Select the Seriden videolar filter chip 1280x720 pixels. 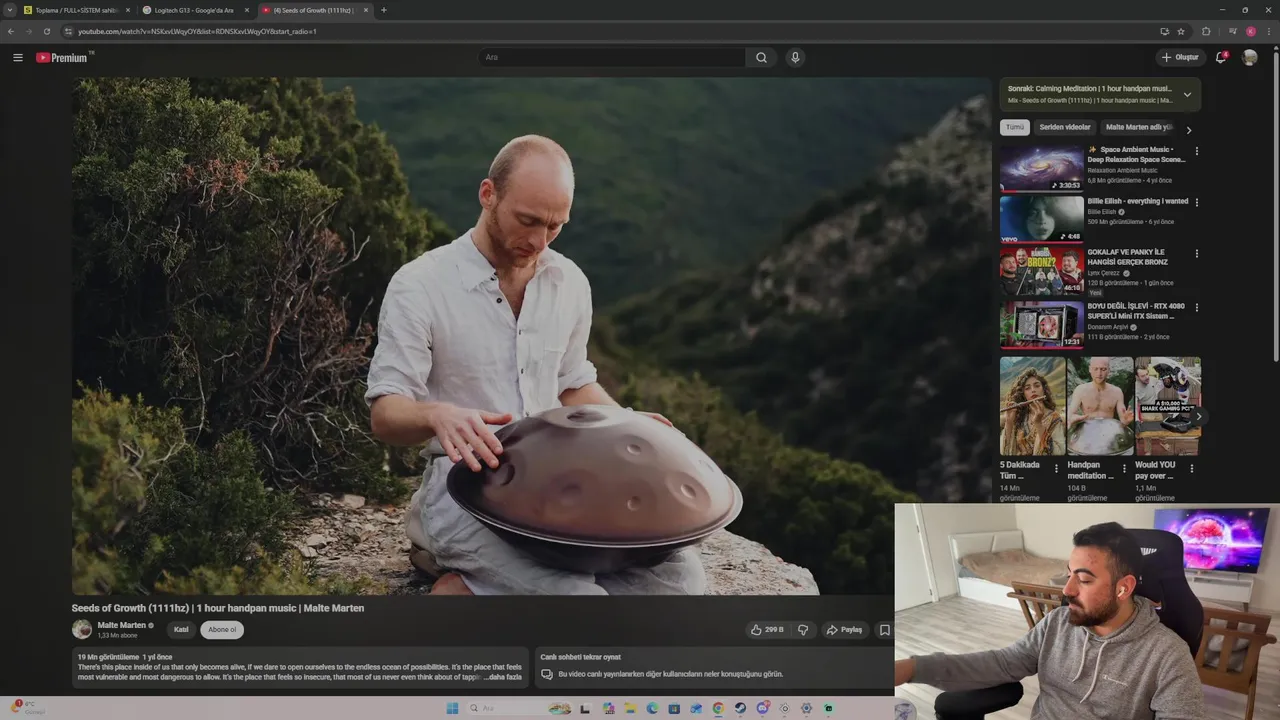tap(1065, 127)
